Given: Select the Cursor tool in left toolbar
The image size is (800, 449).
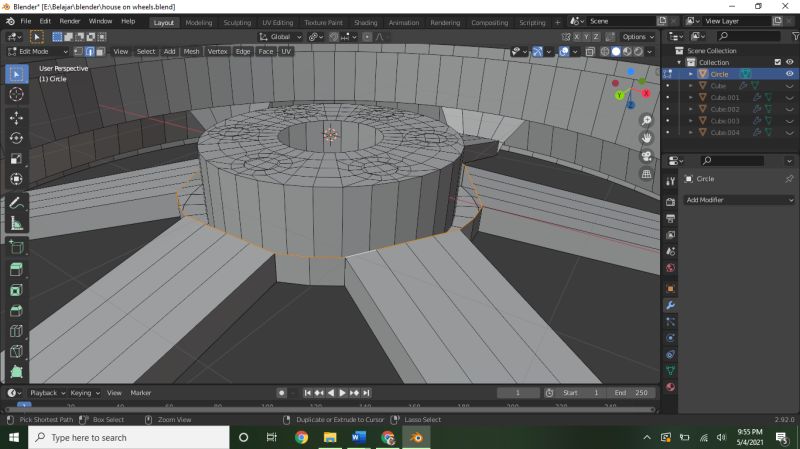Looking at the screenshot, I should tap(16, 94).
